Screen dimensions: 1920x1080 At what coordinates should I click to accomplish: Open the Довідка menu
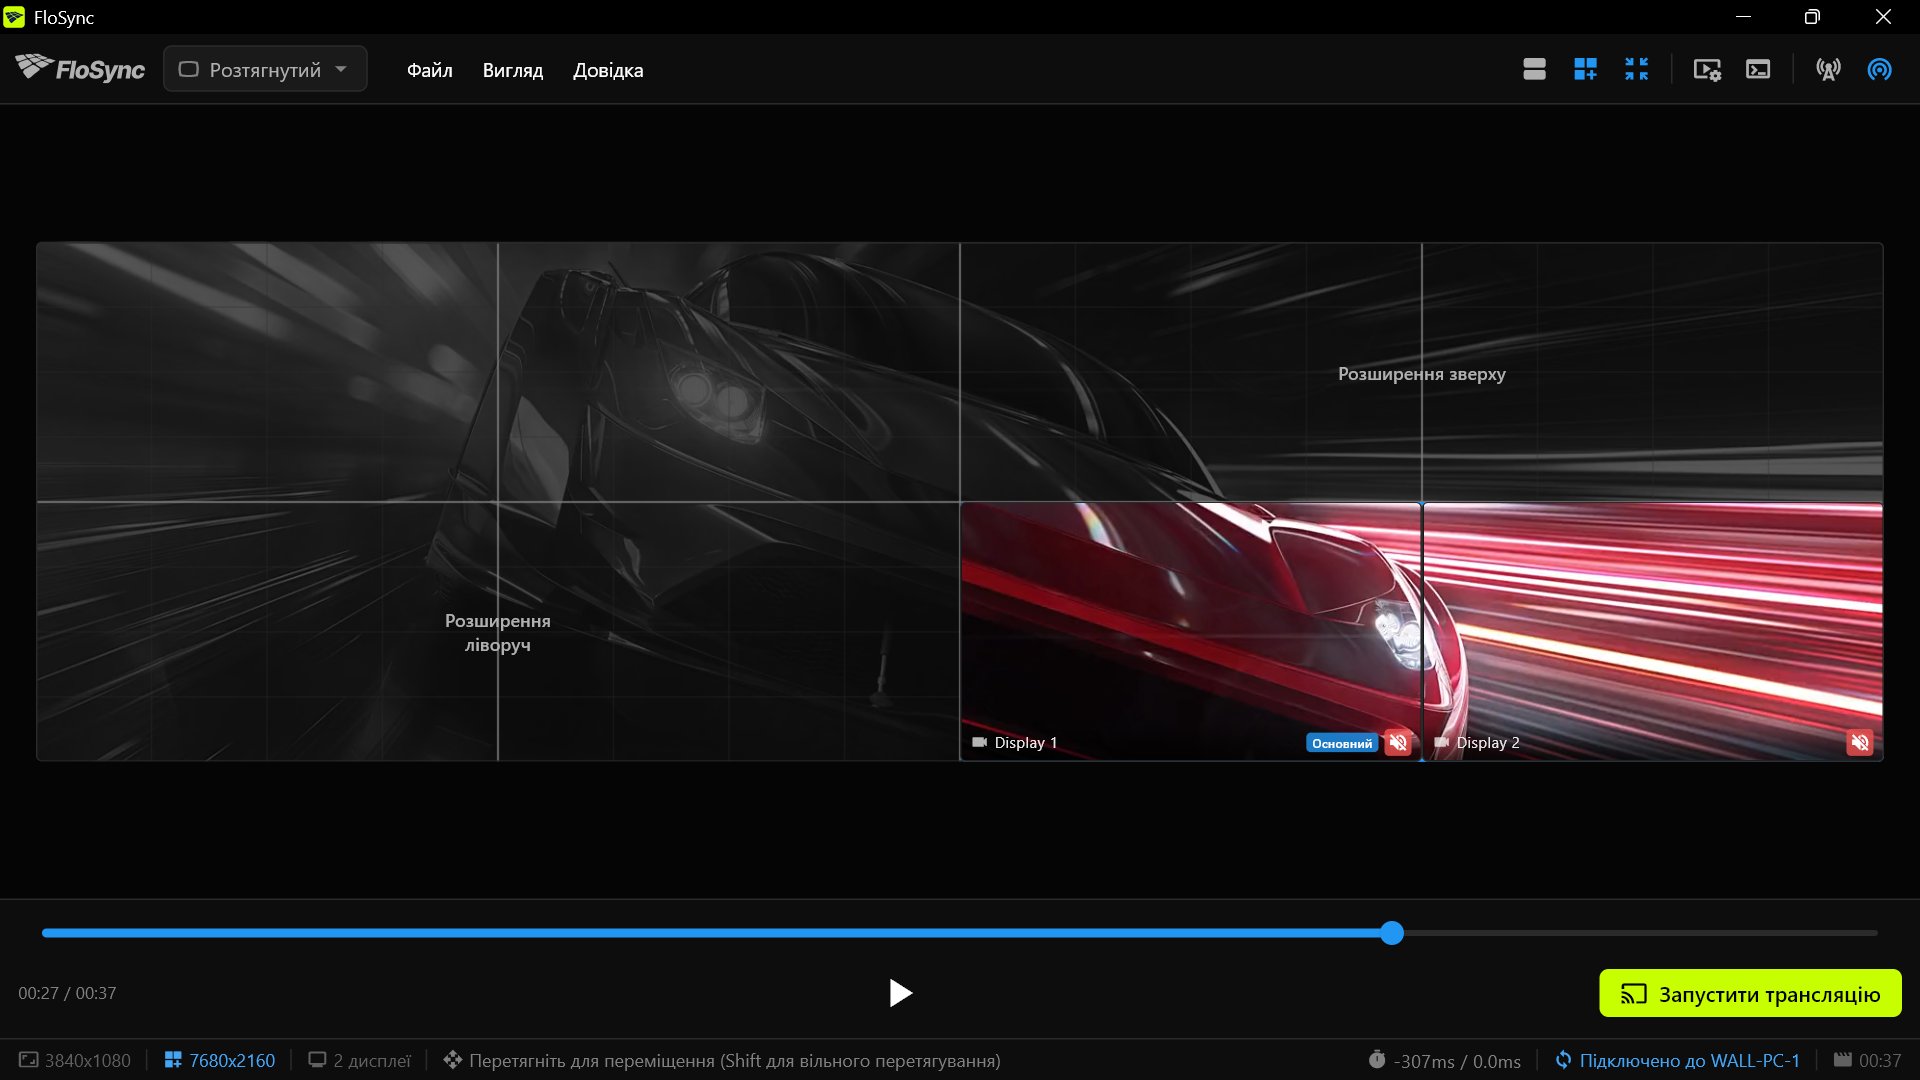pos(608,70)
